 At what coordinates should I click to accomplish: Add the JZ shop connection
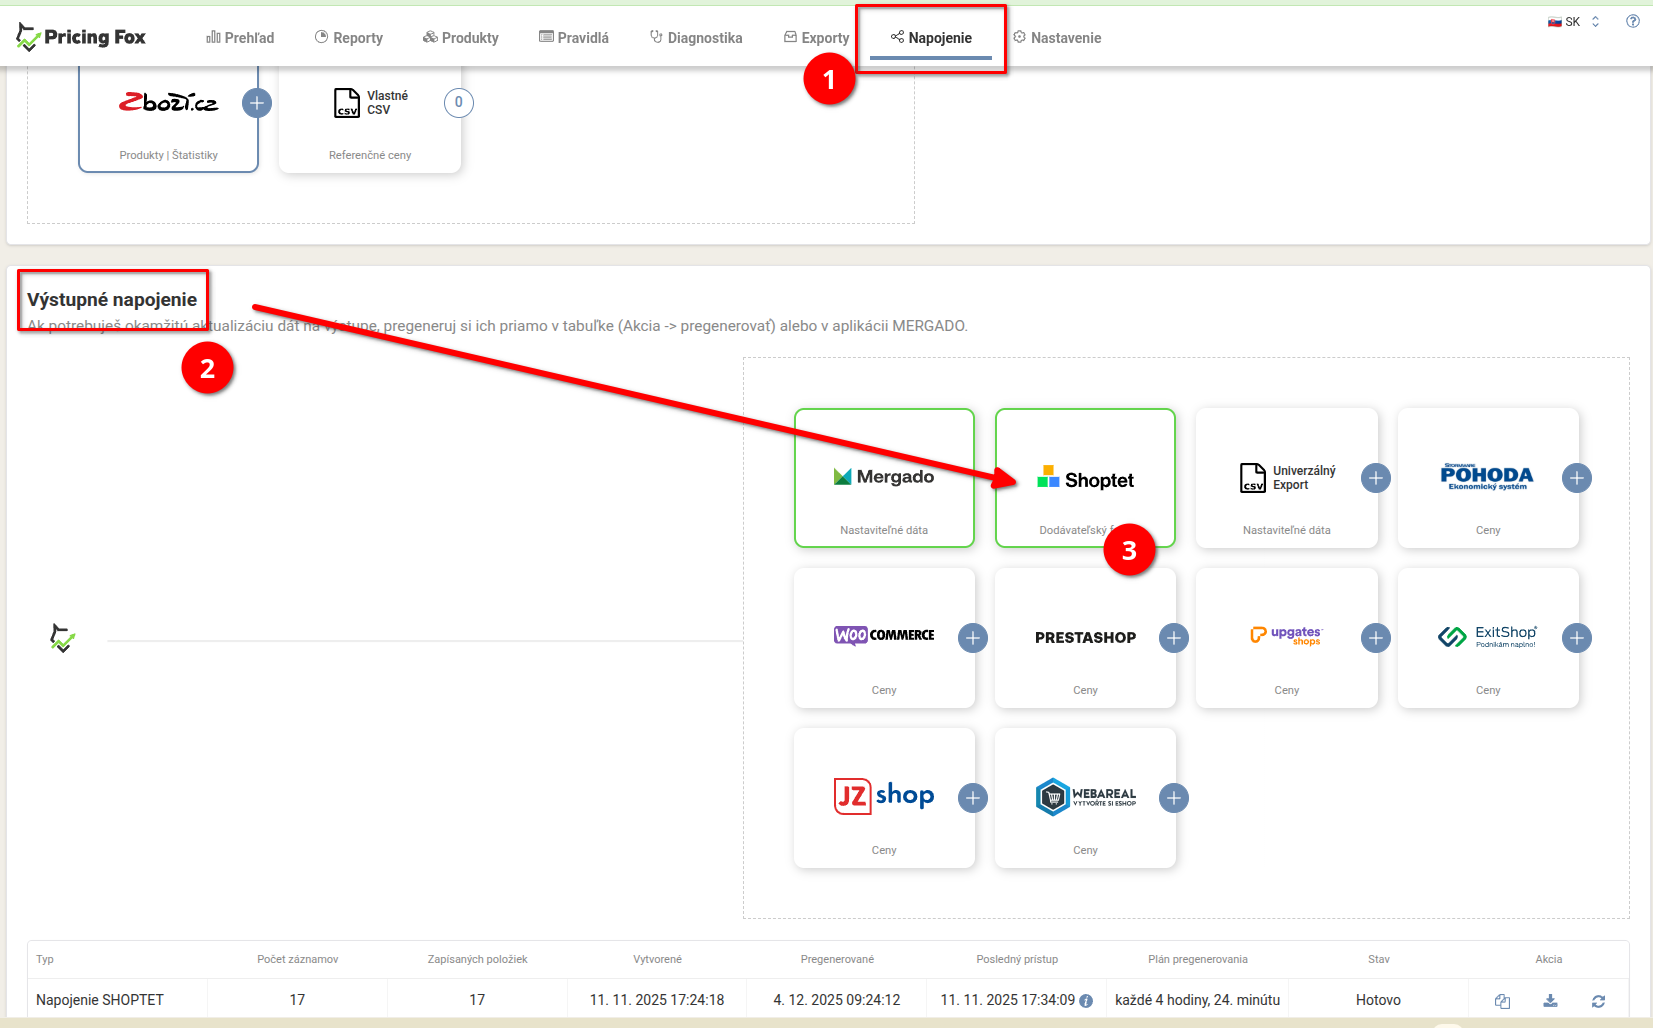click(x=972, y=798)
